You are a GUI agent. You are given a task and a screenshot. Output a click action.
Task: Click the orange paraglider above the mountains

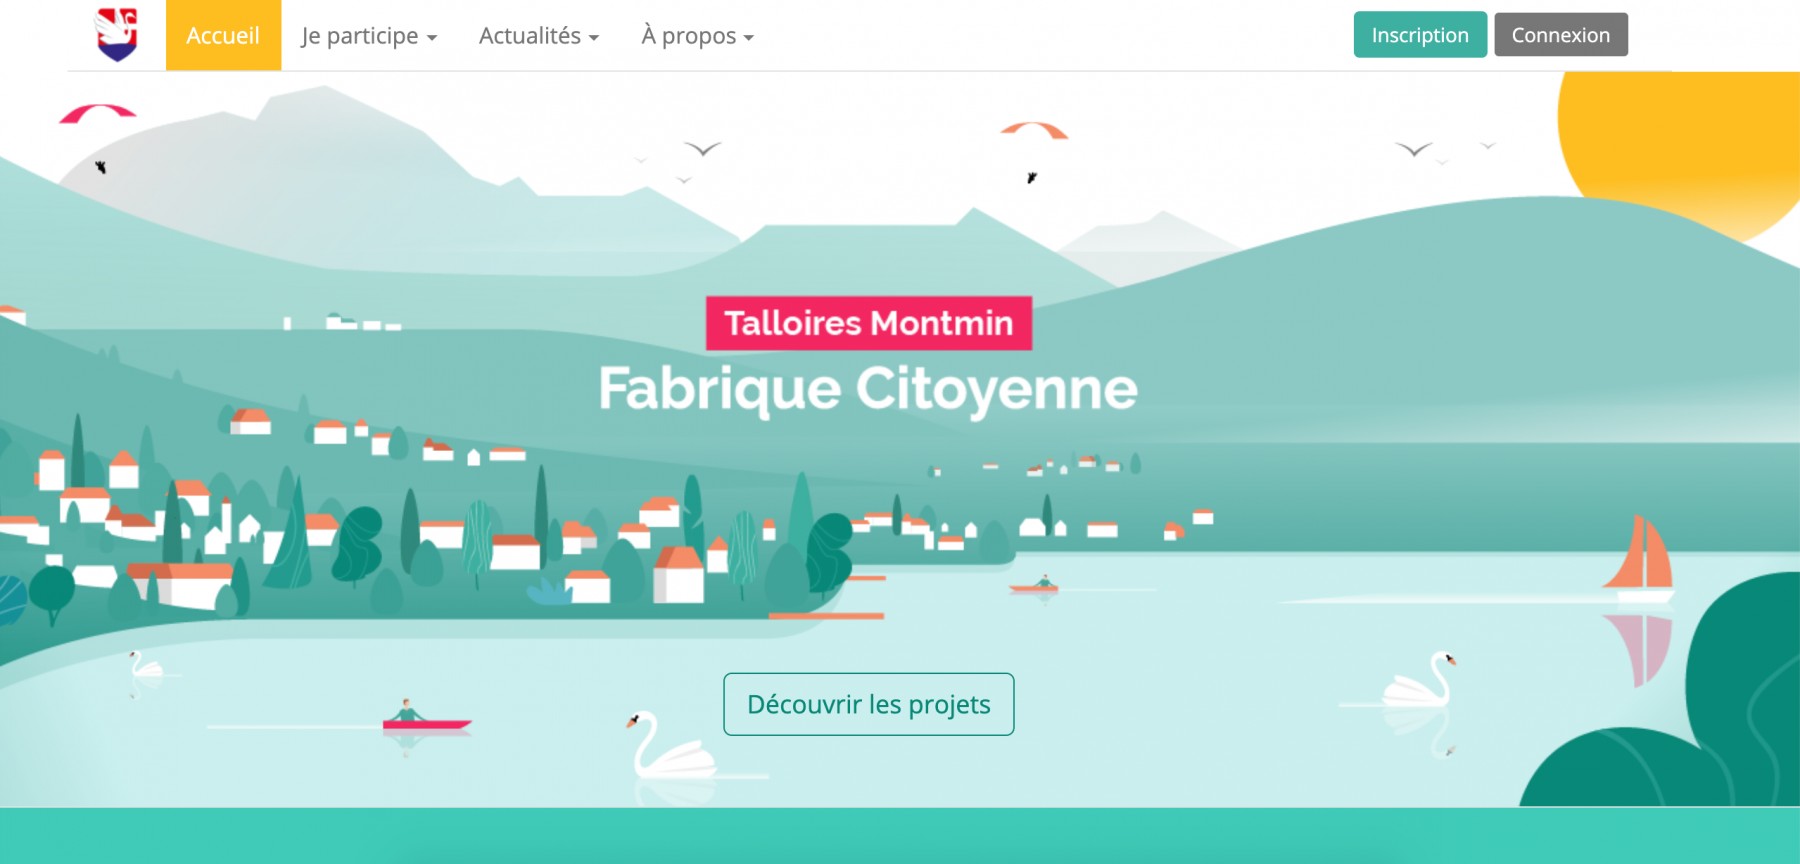(1034, 130)
